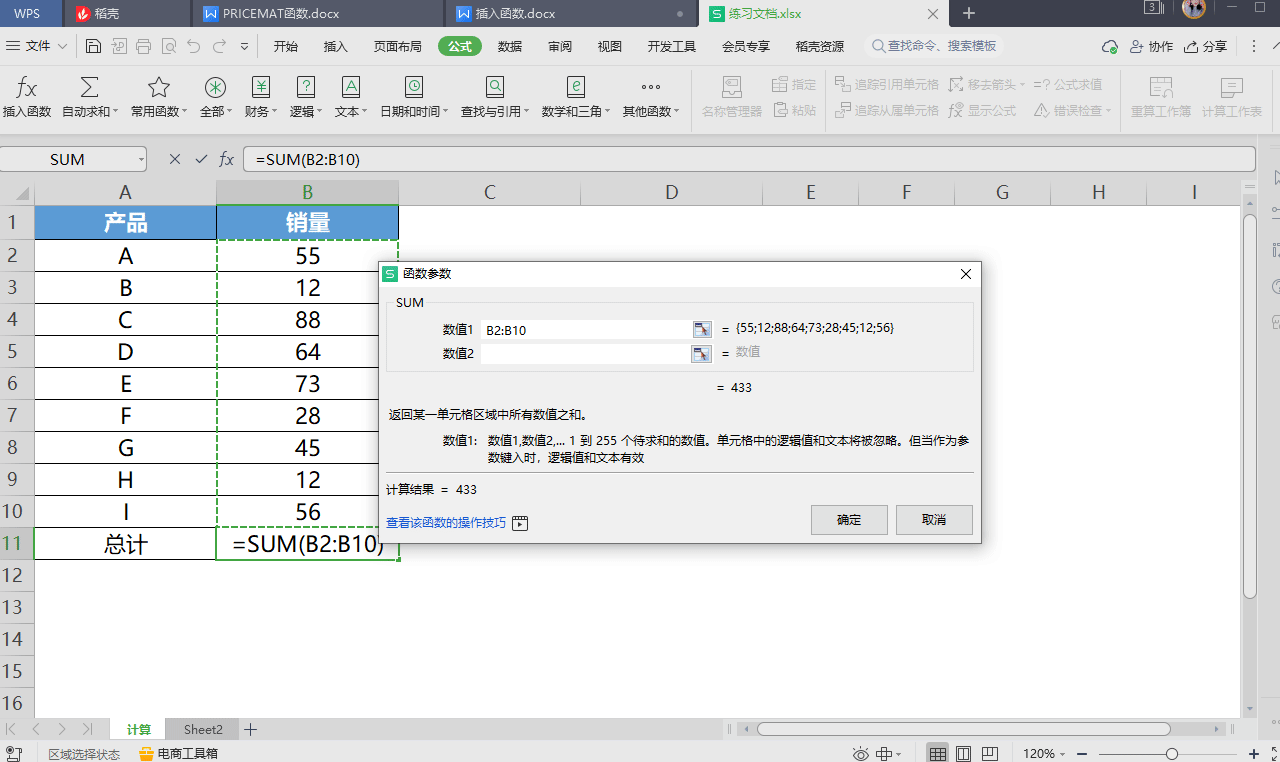Click the zoom in plus icon
The height and width of the screenshot is (762, 1280).
[x=1254, y=754]
